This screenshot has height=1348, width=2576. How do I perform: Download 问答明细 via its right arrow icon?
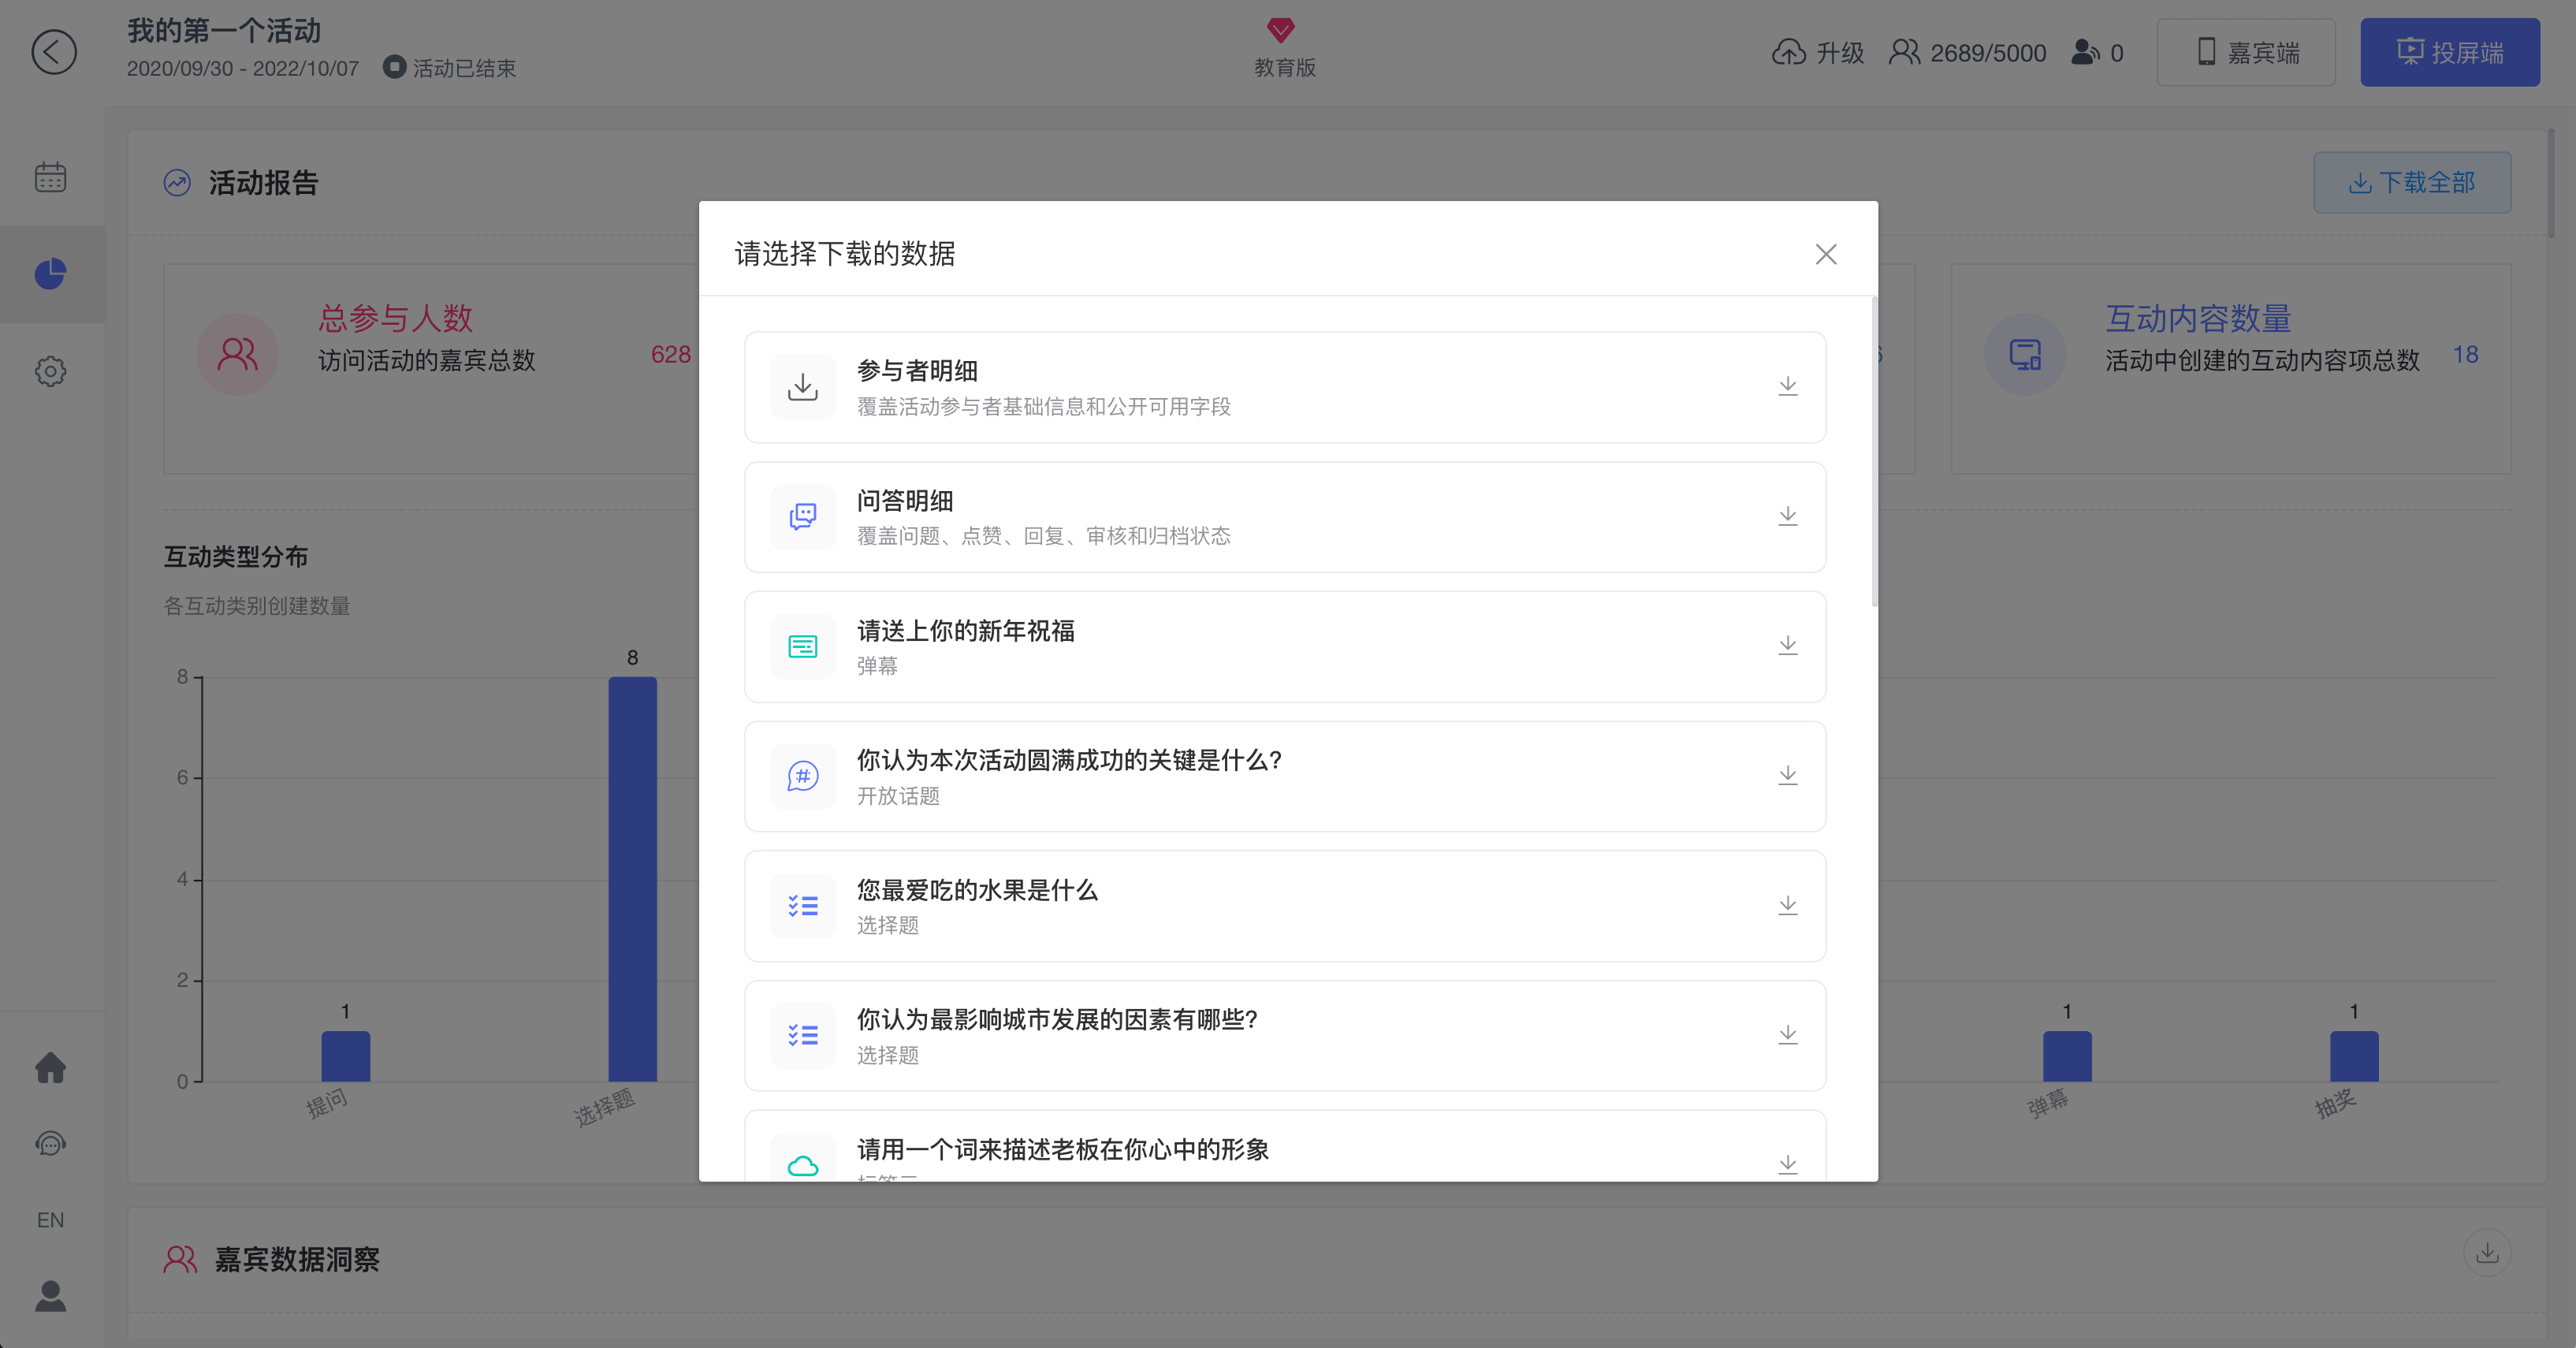pos(1788,516)
